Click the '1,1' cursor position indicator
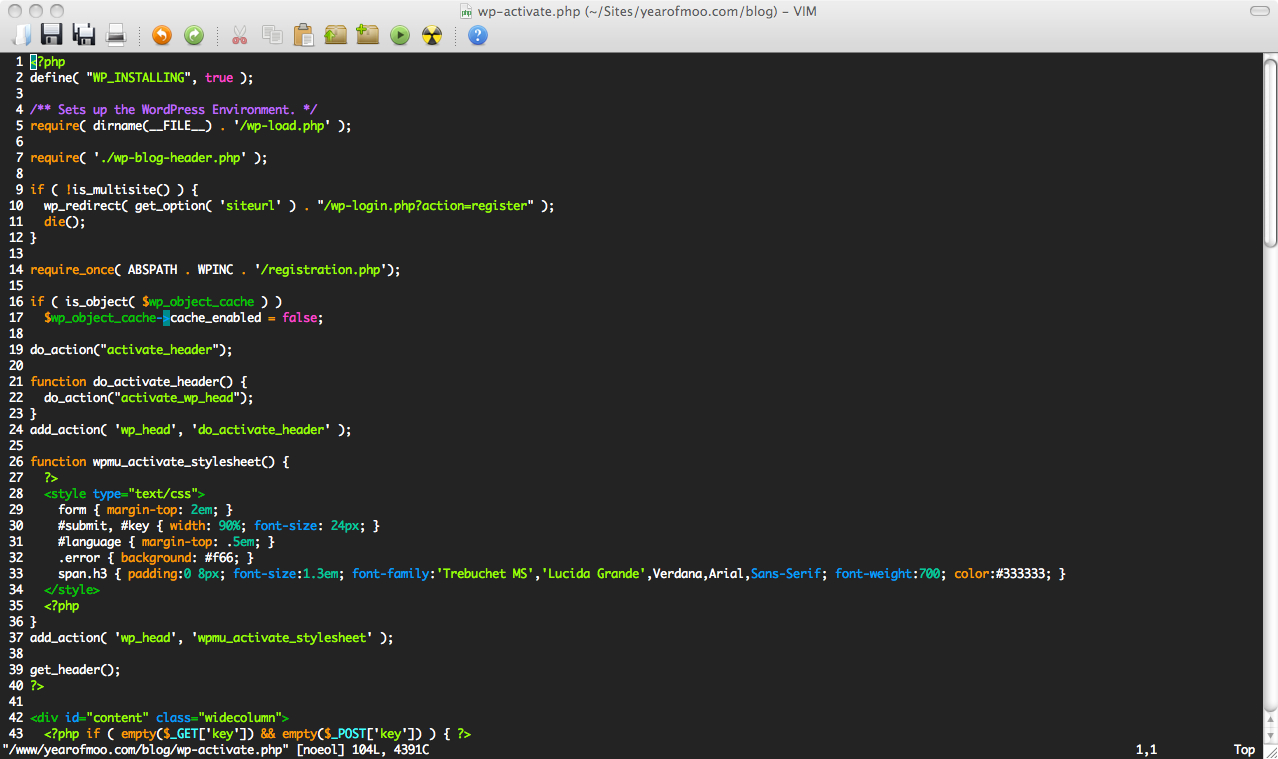The image size is (1278, 759). (x=1146, y=749)
